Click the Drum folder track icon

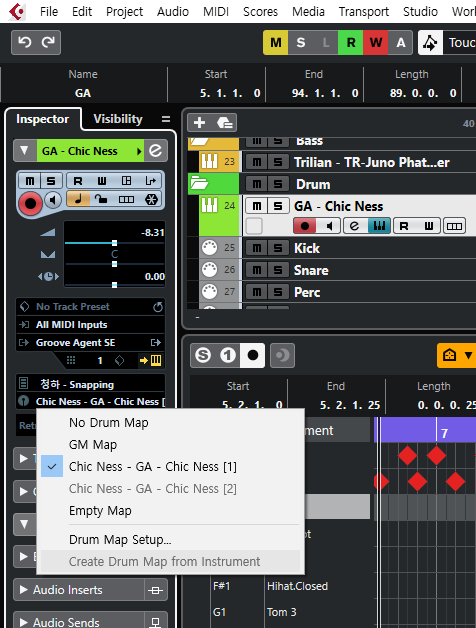click(x=199, y=184)
